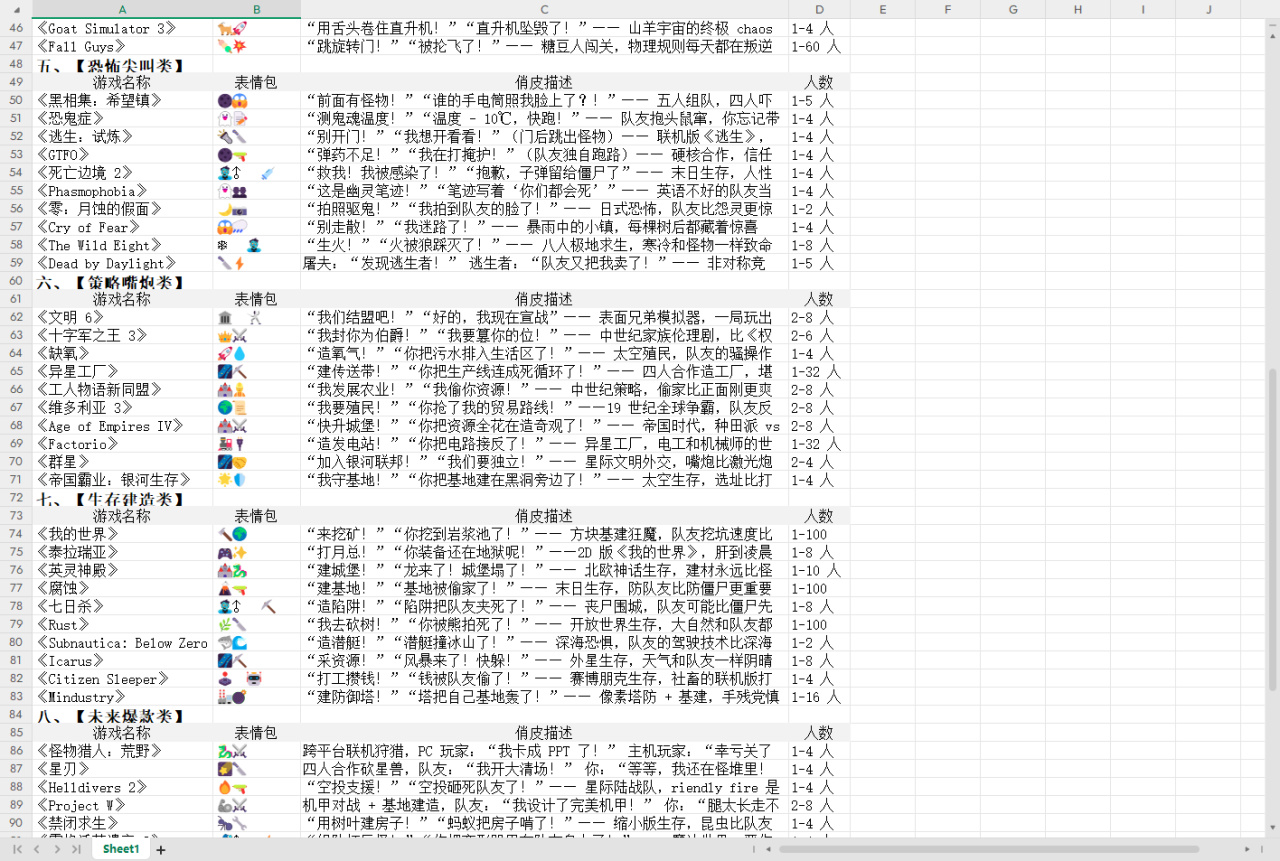Click cell 《十字军之王 3》
1280x861 pixels.
pos(122,335)
